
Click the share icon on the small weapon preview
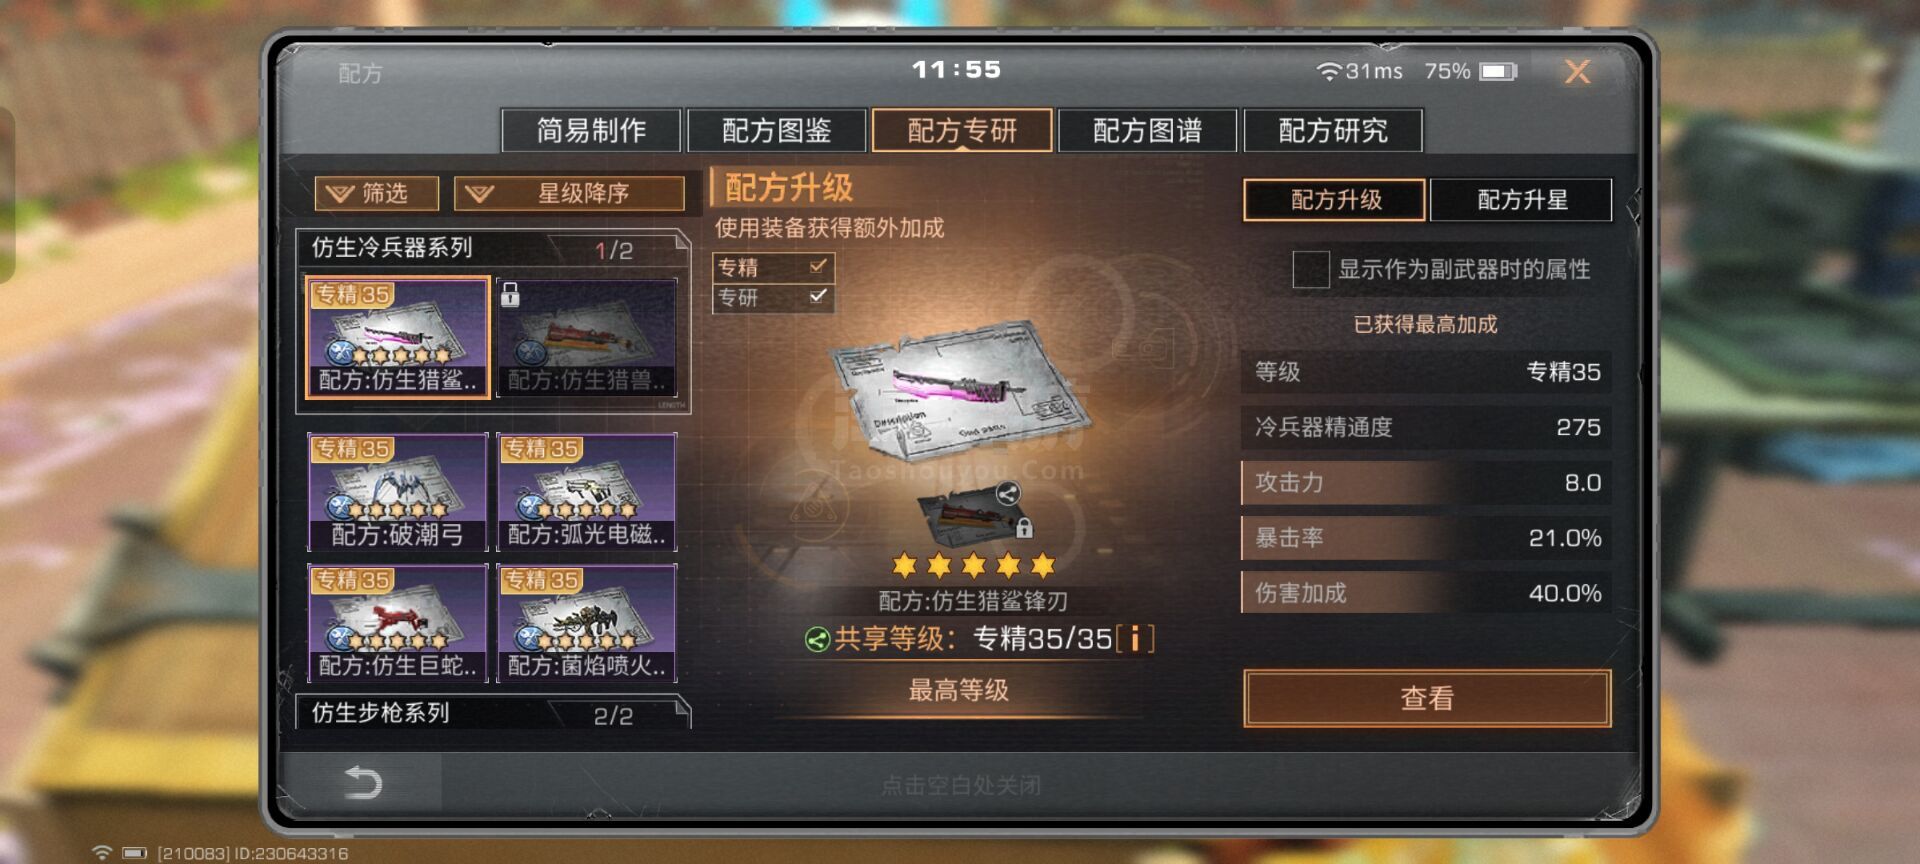pos(1007,493)
